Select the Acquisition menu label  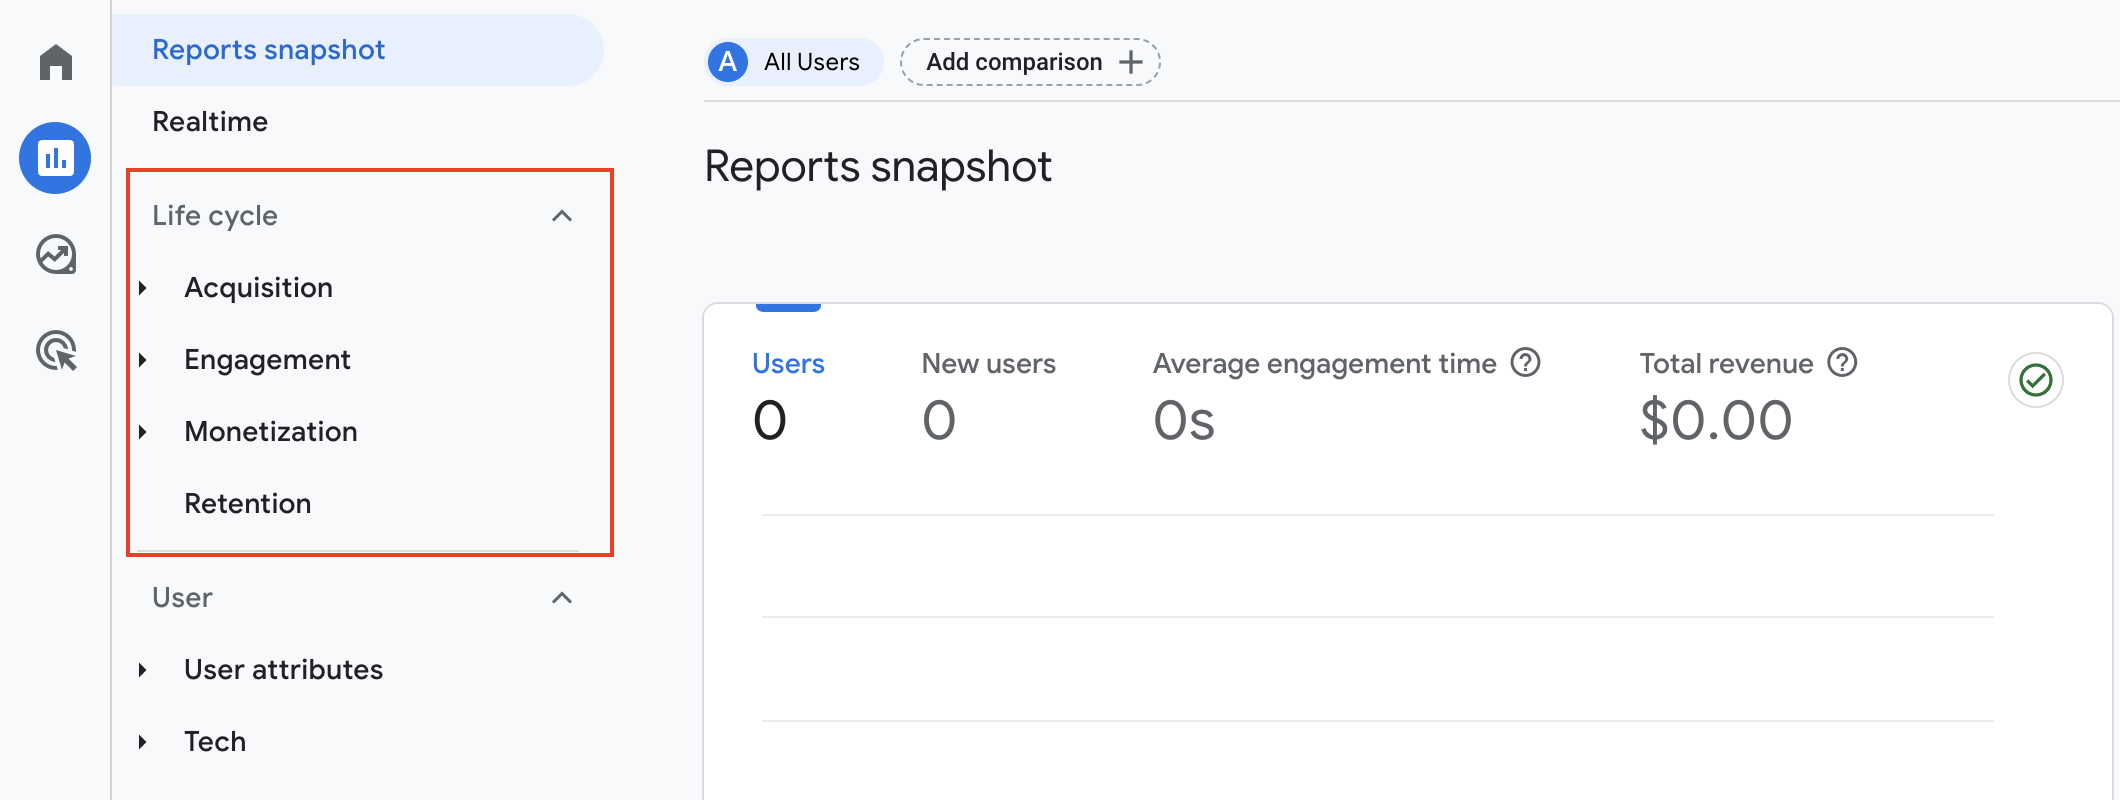pos(258,288)
